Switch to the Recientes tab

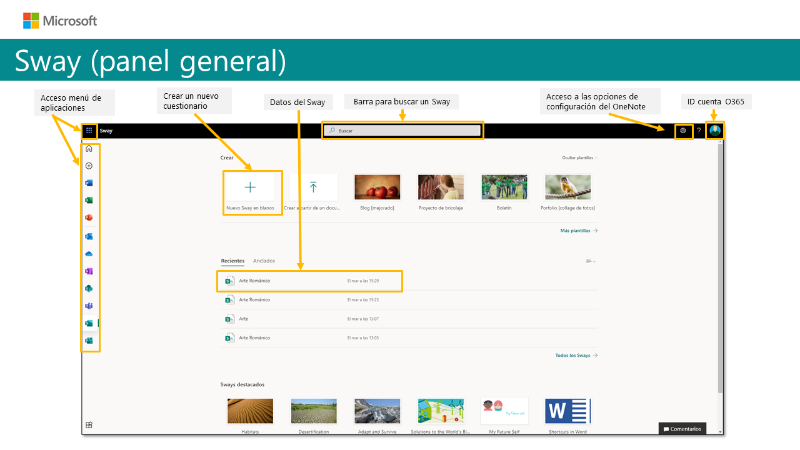tap(233, 261)
